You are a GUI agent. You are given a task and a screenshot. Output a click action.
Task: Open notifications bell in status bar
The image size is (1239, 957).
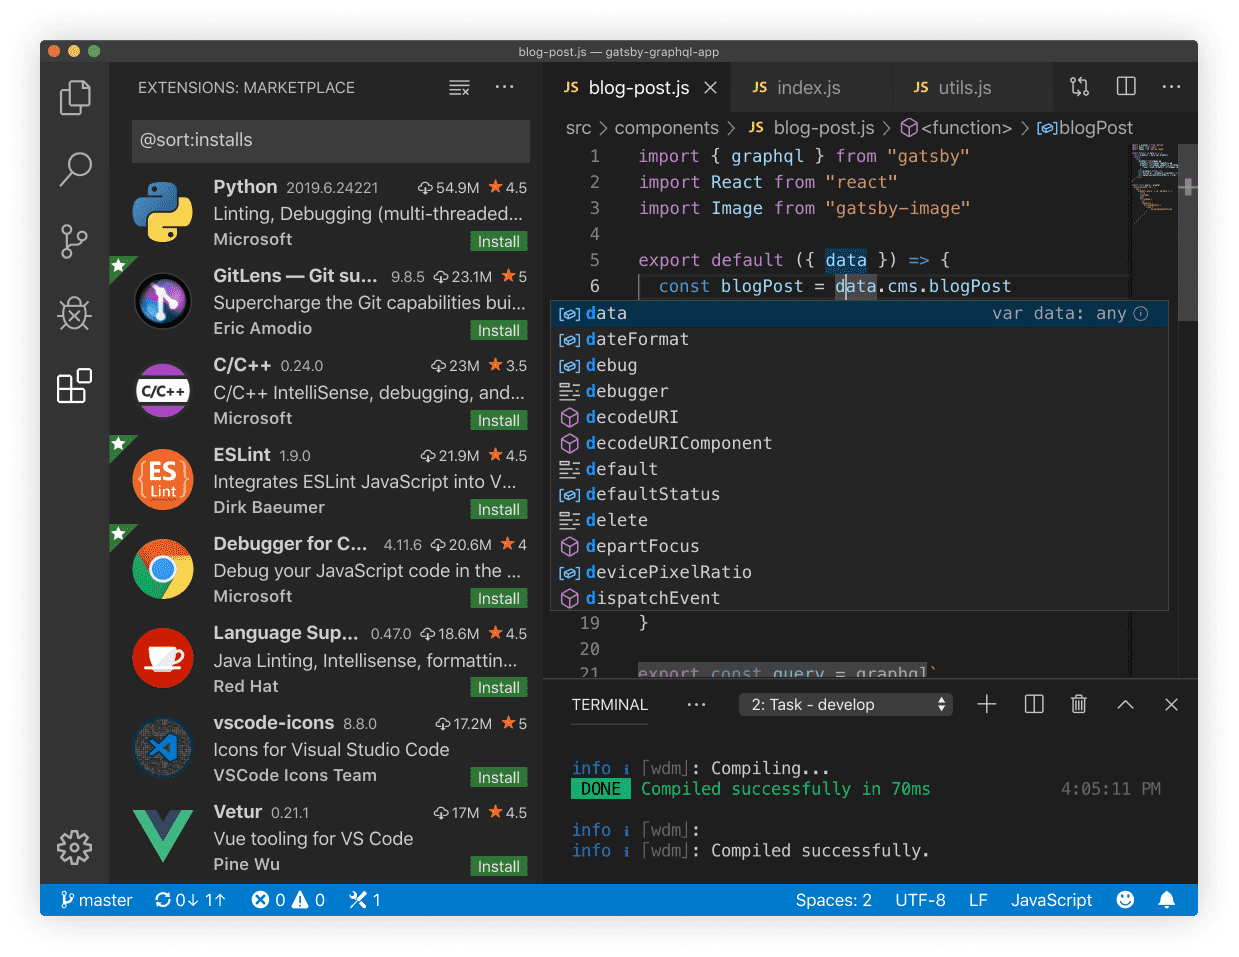click(1166, 900)
